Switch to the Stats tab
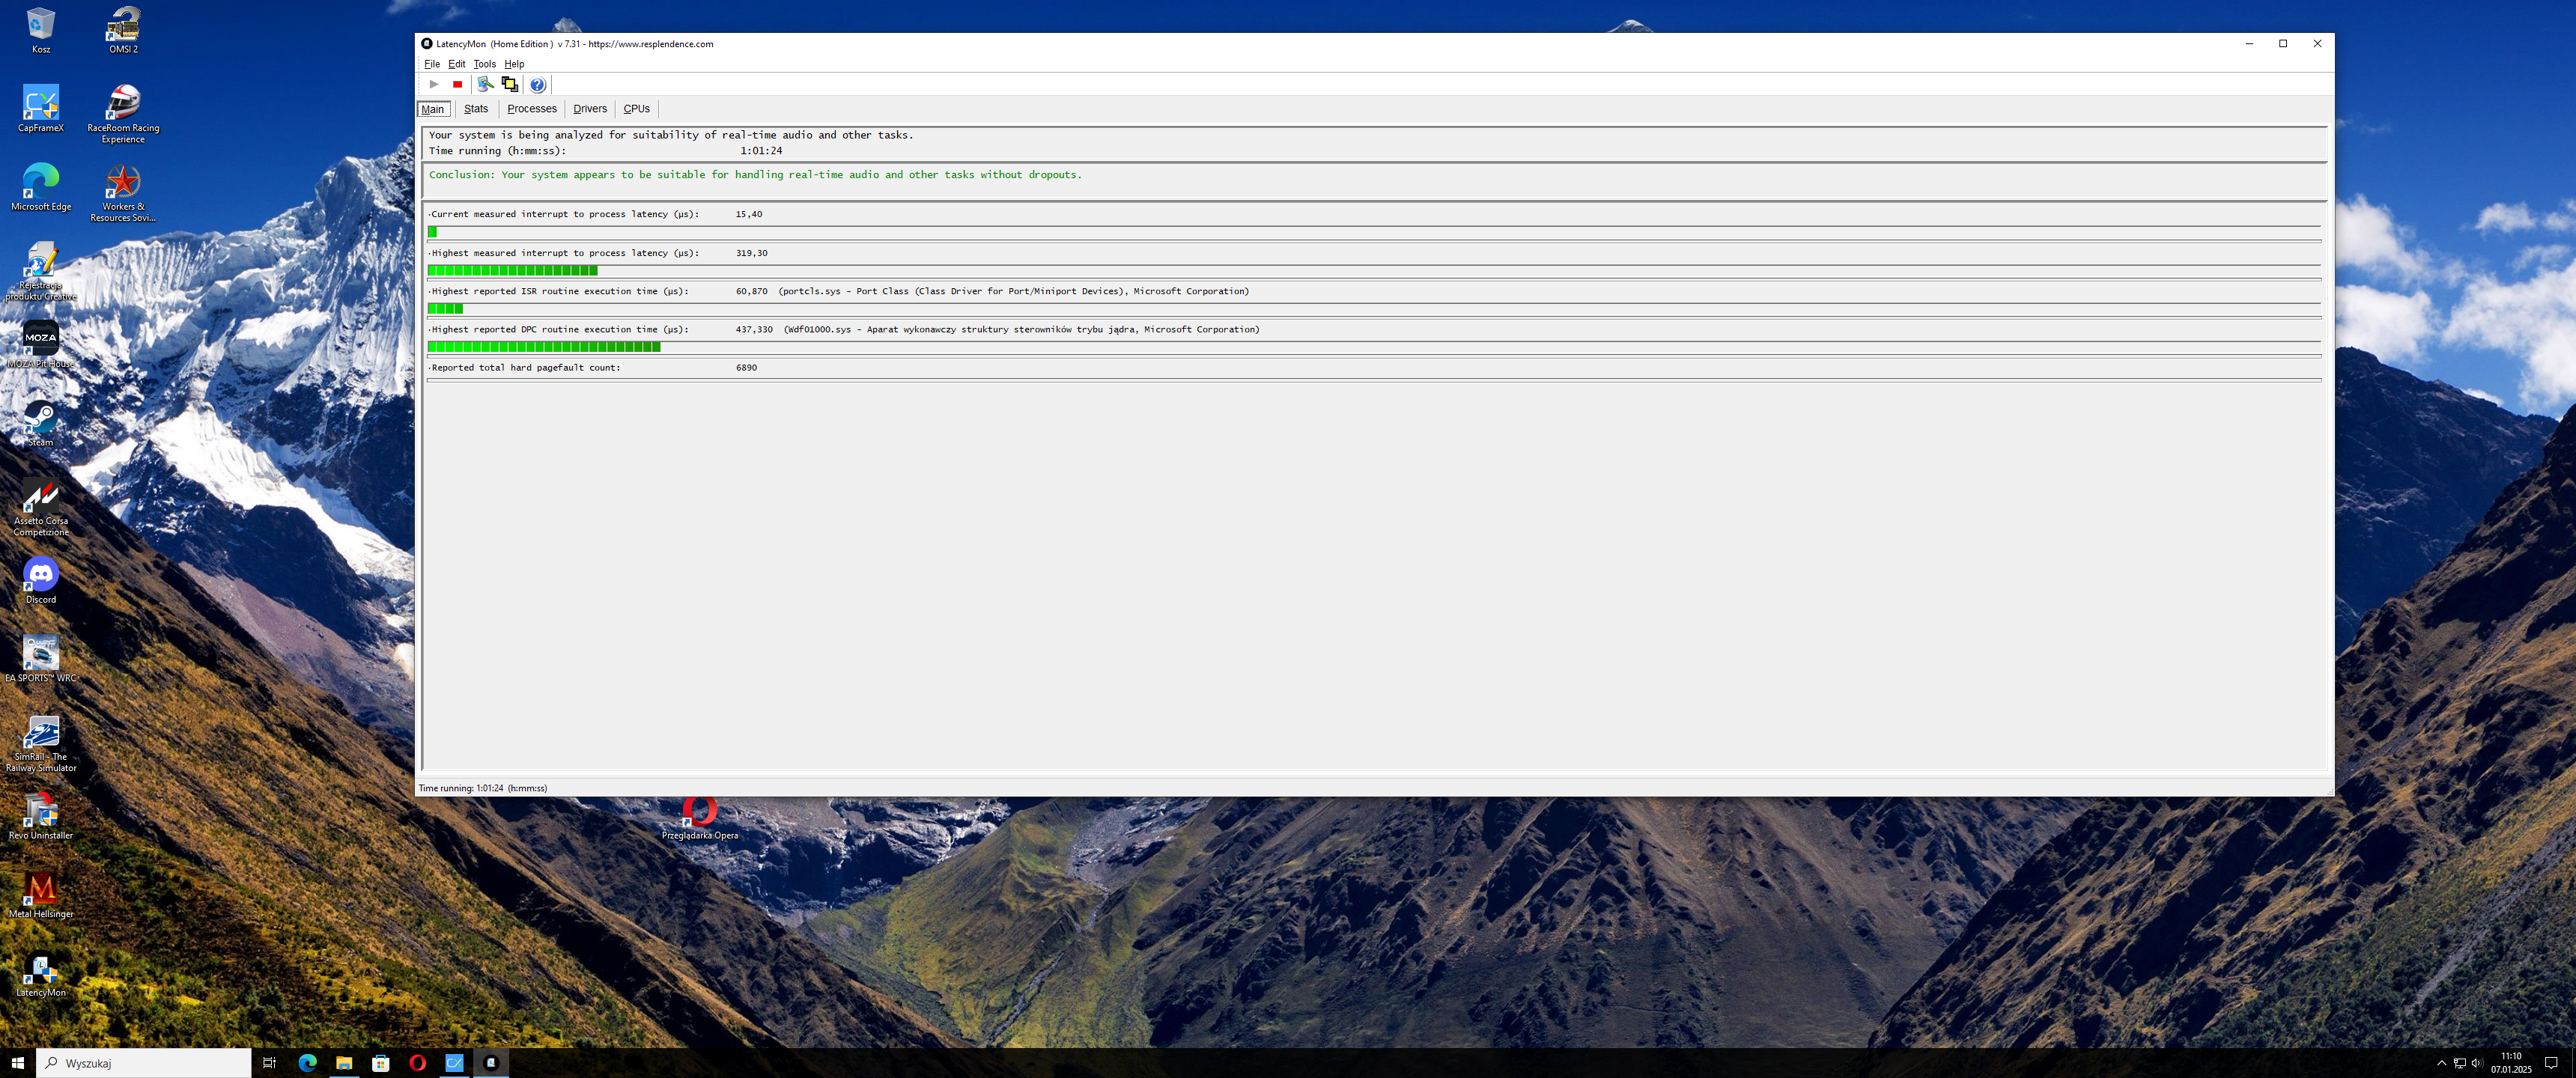This screenshot has width=2576, height=1078. click(x=476, y=109)
